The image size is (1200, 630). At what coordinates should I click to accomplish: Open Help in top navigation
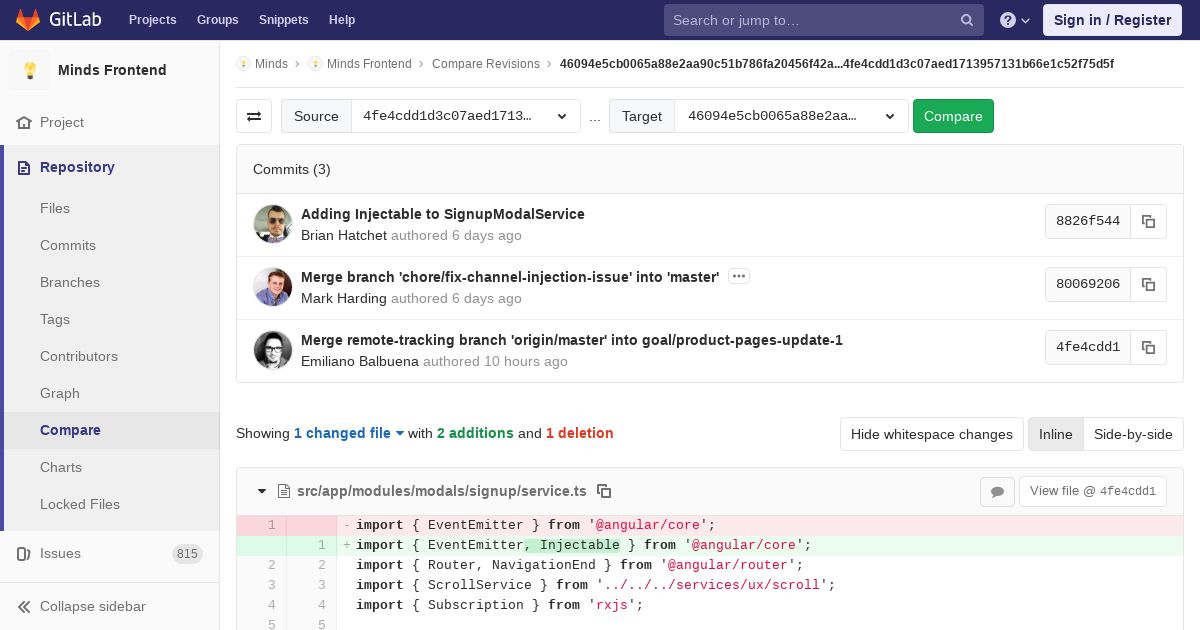pyautogui.click(x=342, y=20)
